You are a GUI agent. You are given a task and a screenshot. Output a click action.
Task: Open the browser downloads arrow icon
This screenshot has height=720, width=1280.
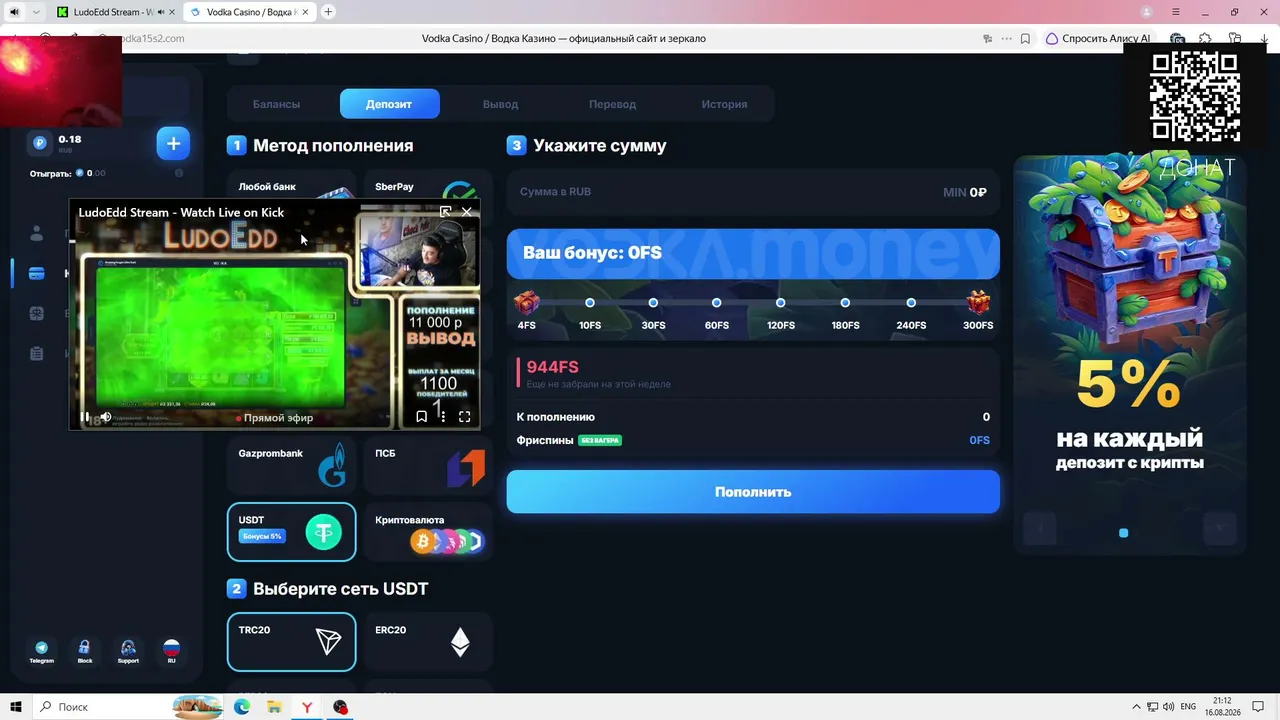pos(1265,39)
